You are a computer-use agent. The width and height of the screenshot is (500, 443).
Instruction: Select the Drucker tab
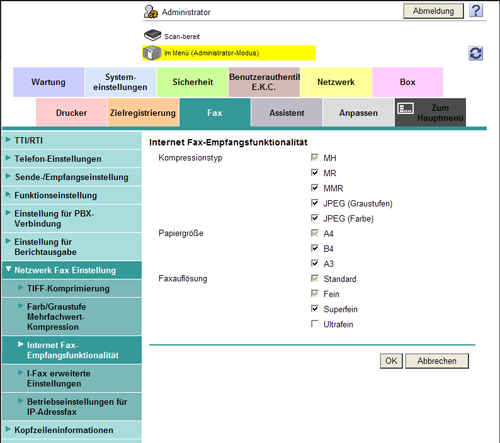click(x=71, y=113)
